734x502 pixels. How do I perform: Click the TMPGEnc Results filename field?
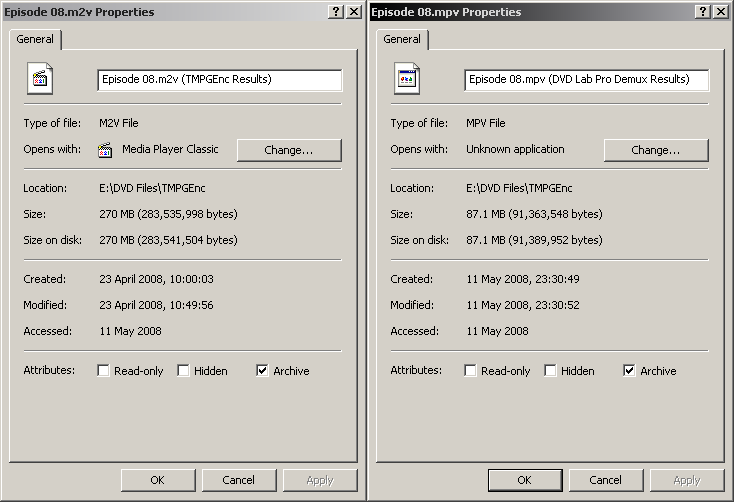(x=220, y=80)
